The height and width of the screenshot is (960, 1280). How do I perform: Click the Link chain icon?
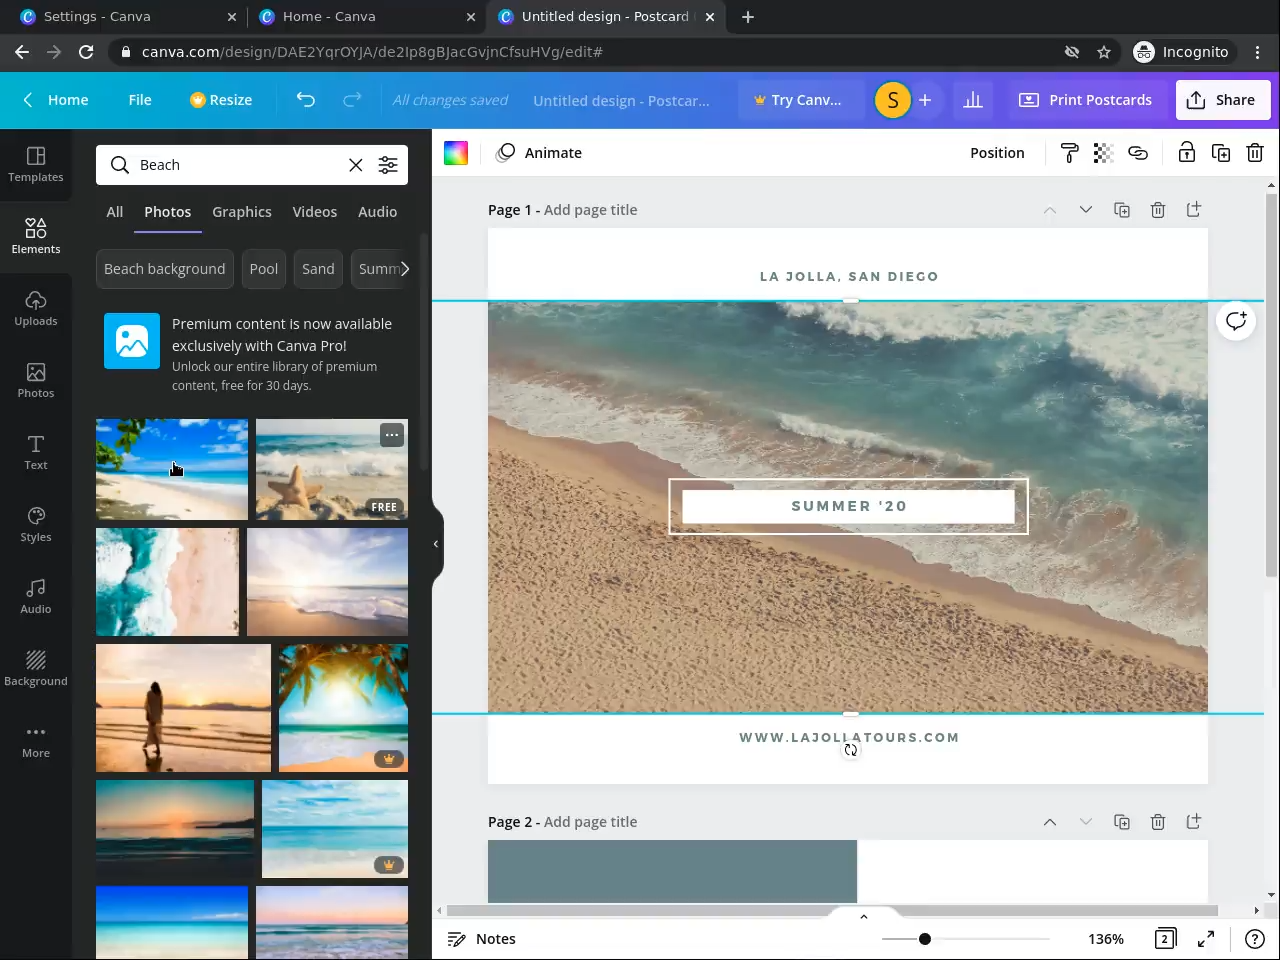1137,153
